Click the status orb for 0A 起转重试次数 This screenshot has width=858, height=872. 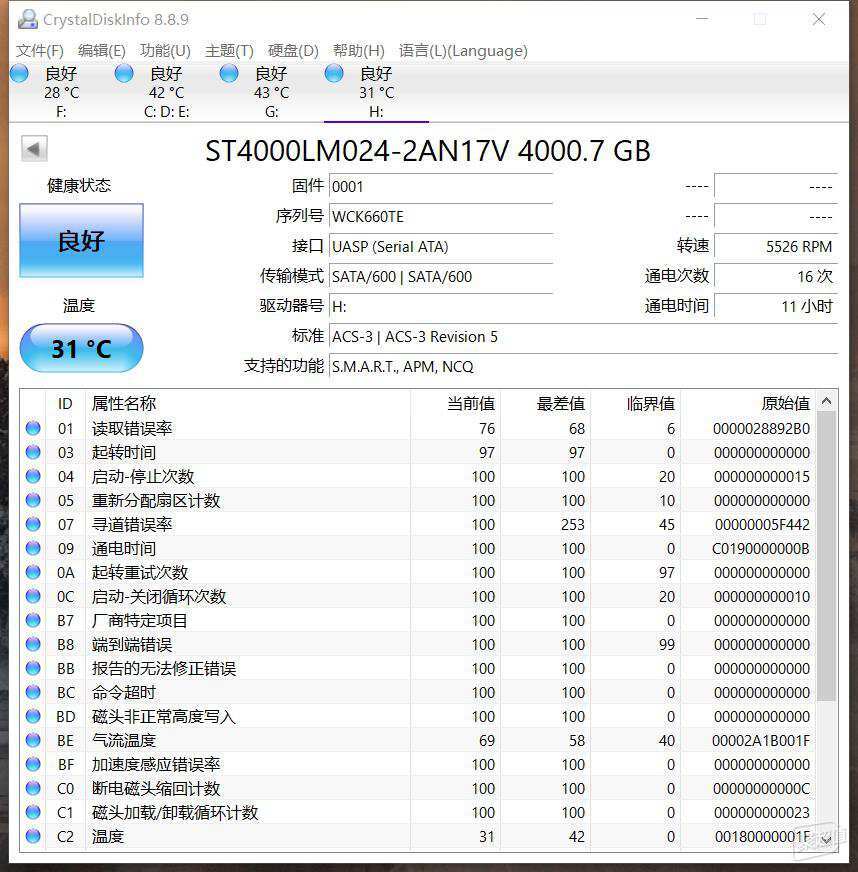coord(33,572)
